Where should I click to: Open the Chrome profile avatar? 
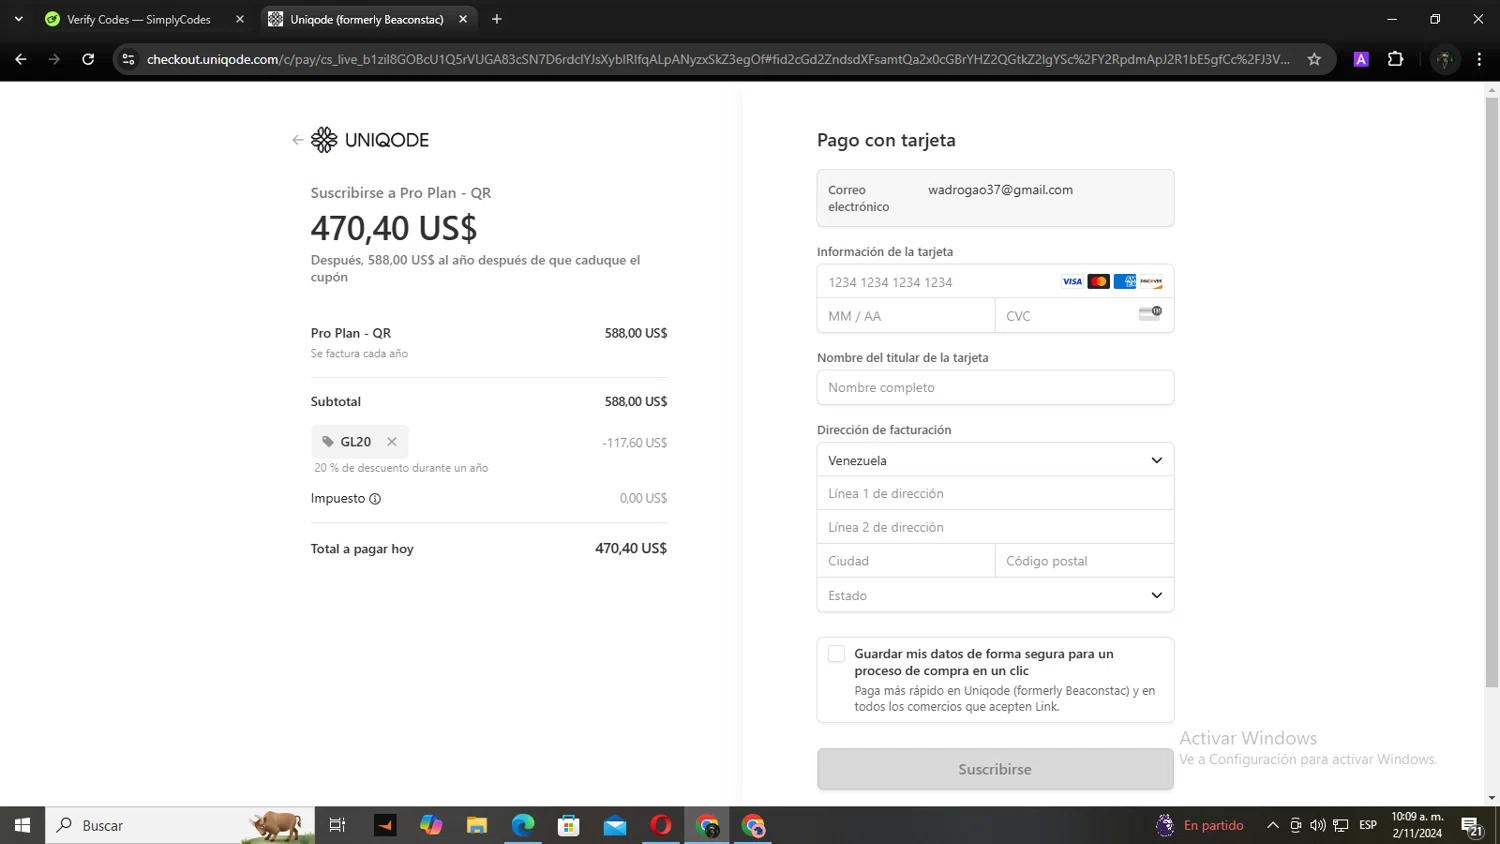pos(1444,60)
